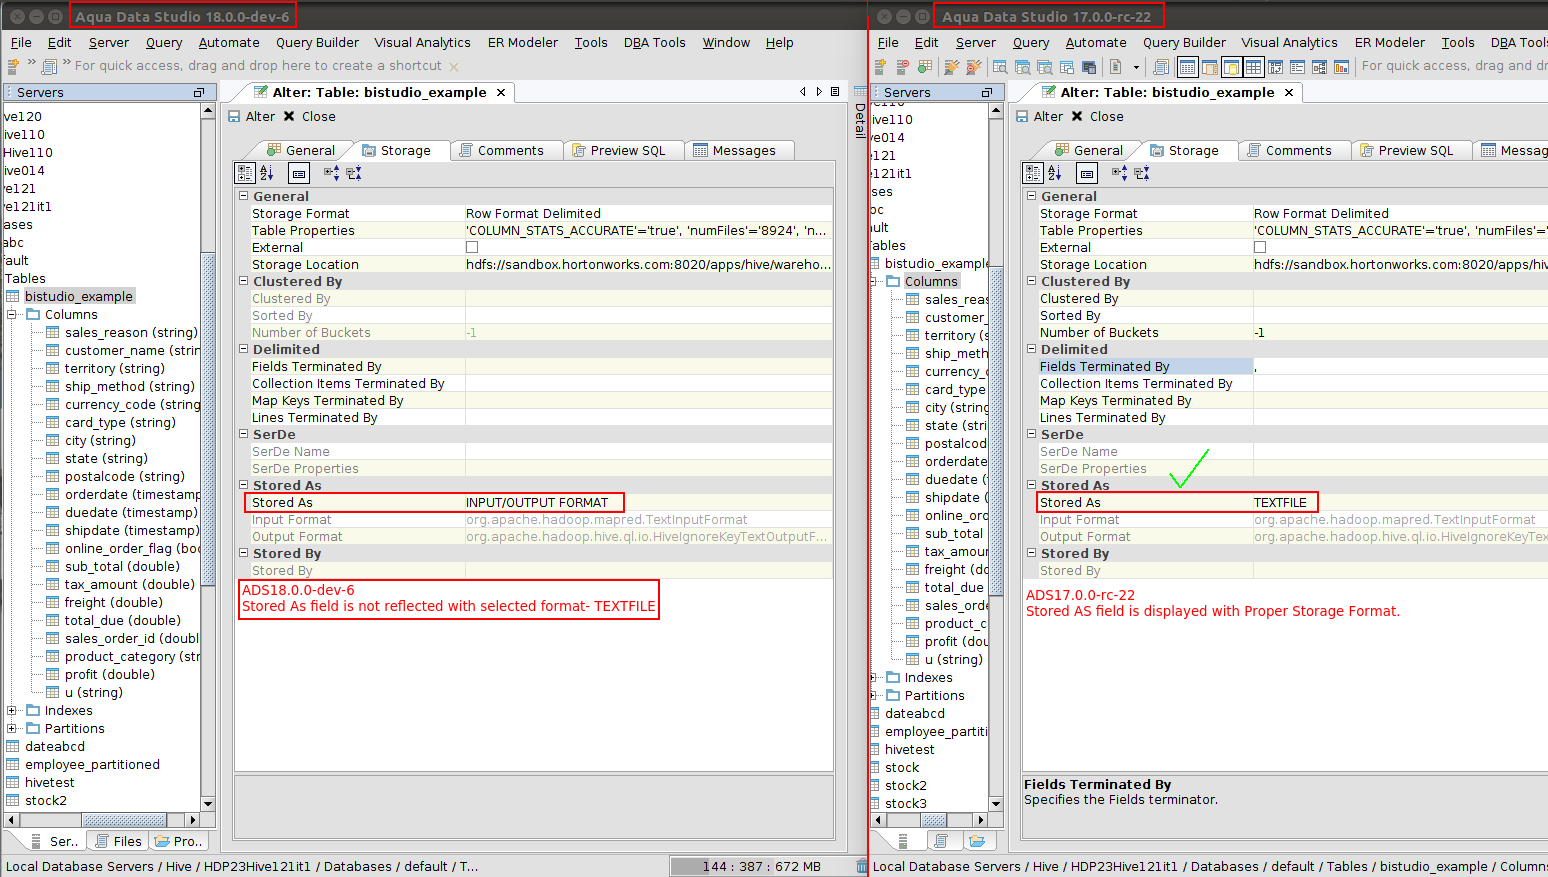Open Visual Analytics menu in right window
Image resolution: width=1548 pixels, height=877 pixels.
1289,43
